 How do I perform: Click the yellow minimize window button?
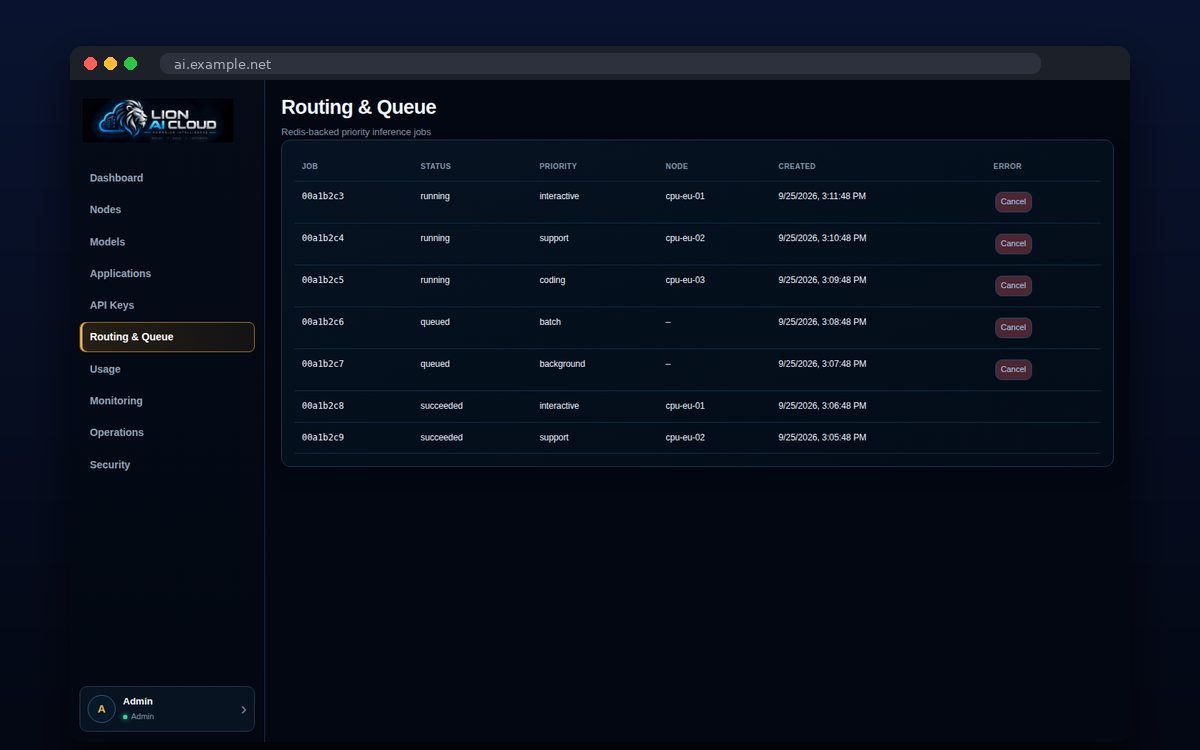click(110, 64)
